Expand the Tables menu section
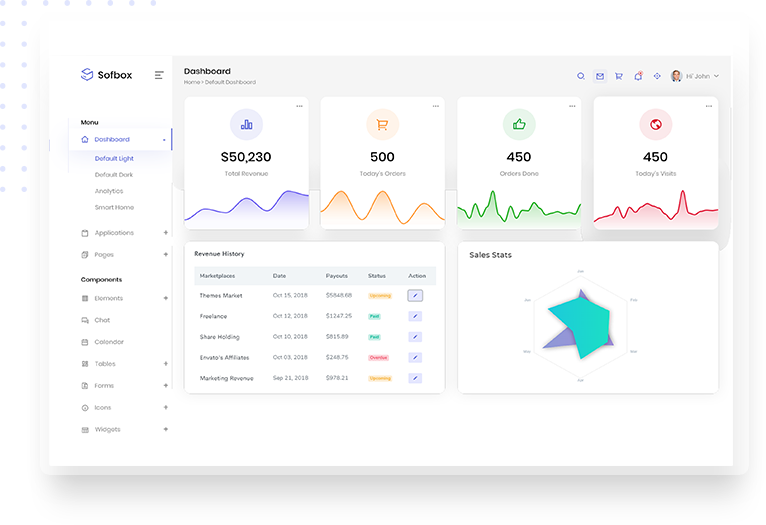 tap(104, 364)
